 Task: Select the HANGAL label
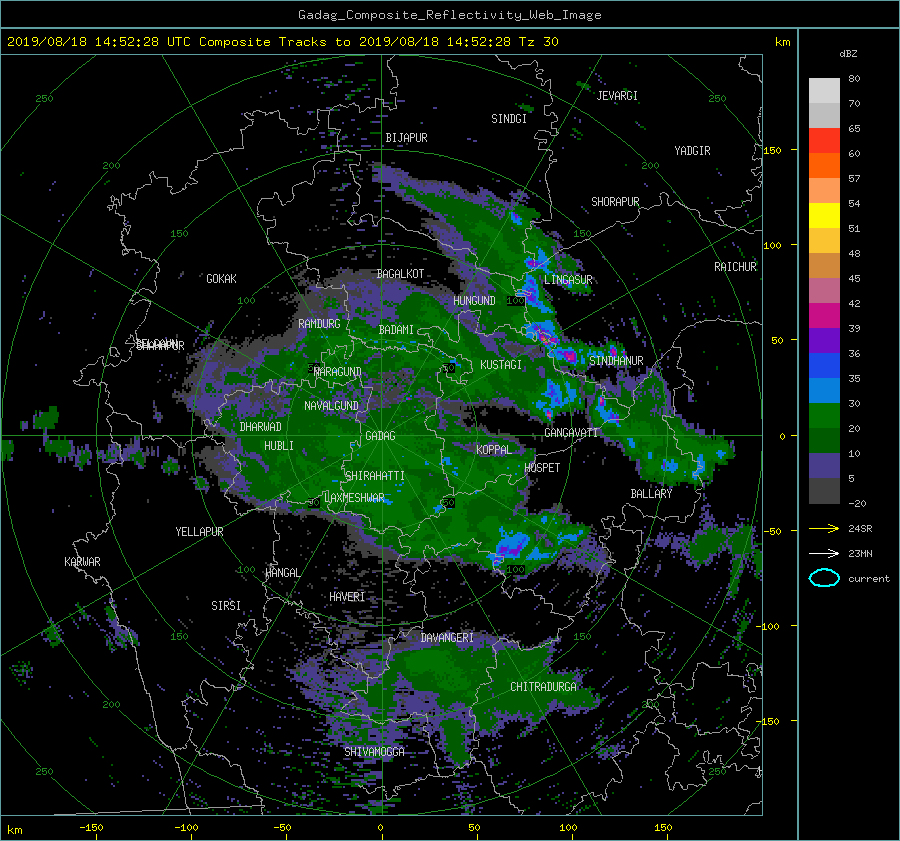coord(282,573)
